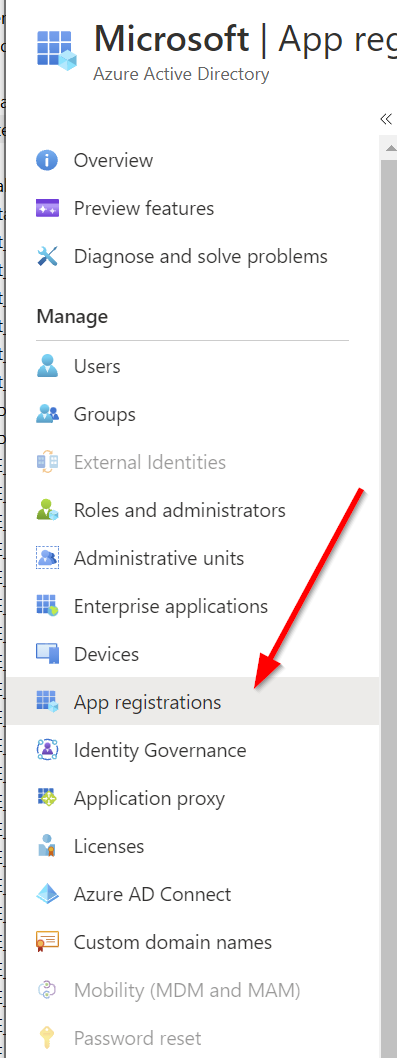Open the Devices menu entry
397x1058 pixels.
[x=194, y=654]
